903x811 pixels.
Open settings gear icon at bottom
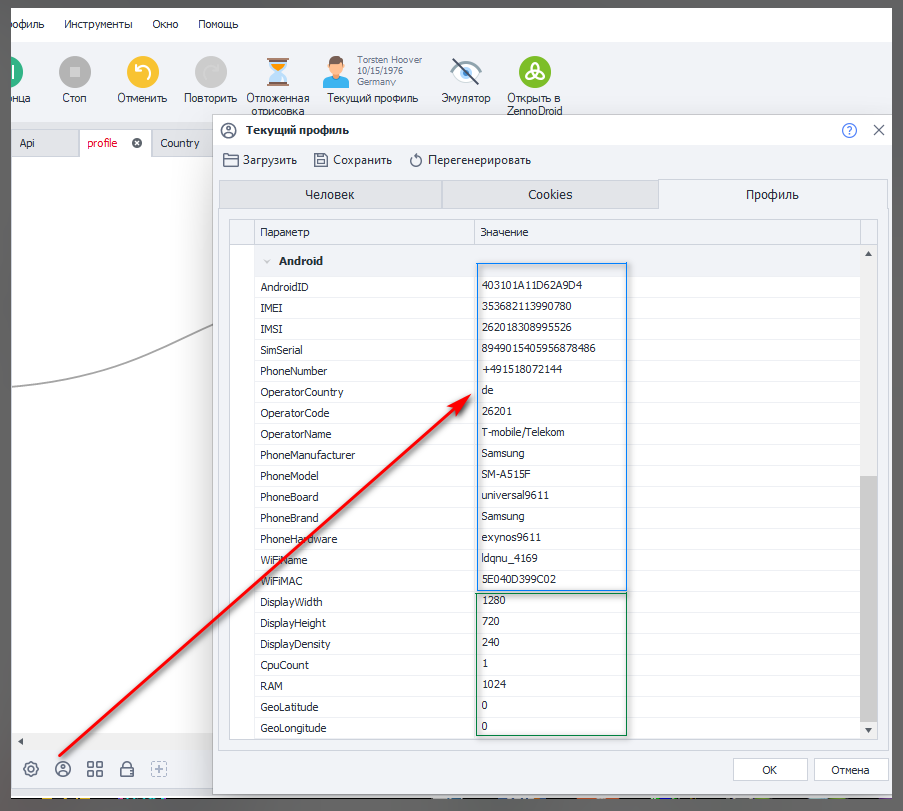[x=31, y=769]
